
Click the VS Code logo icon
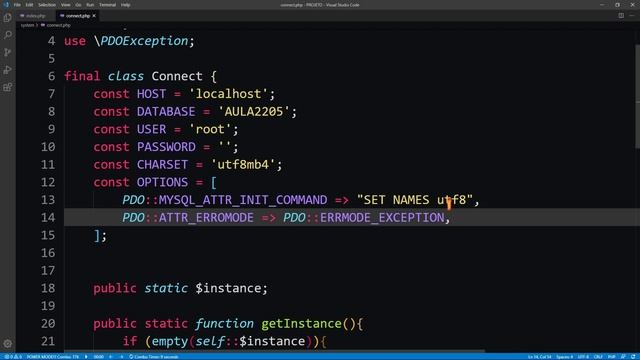(6, 5)
